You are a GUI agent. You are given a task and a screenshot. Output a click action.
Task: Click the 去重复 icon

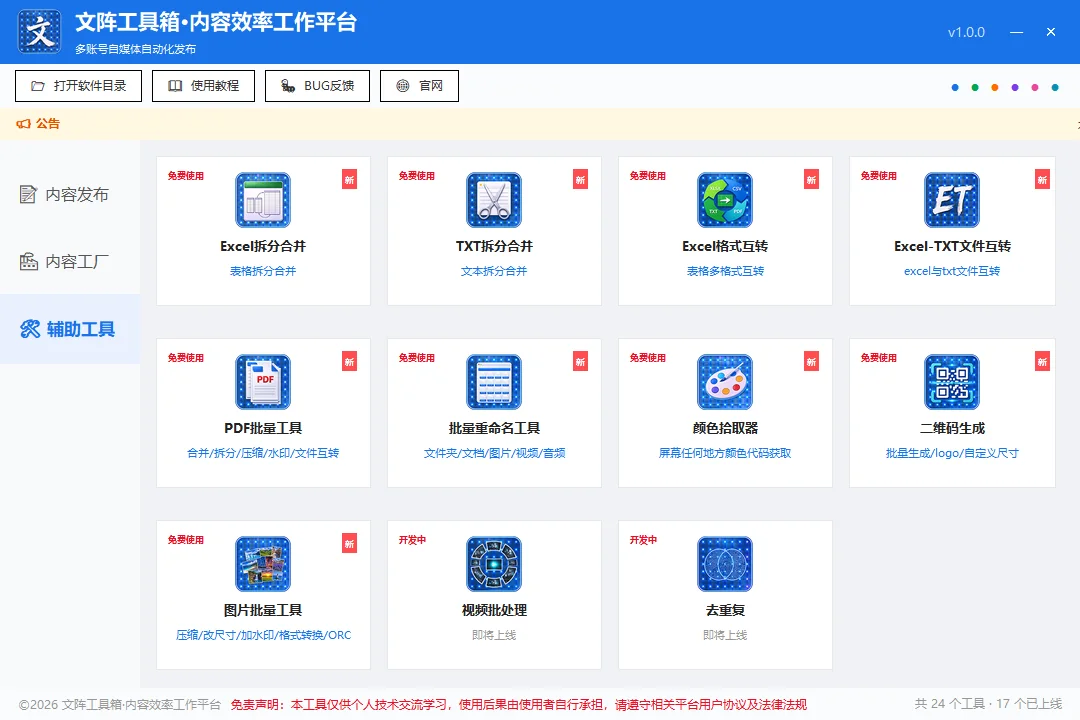click(725, 564)
